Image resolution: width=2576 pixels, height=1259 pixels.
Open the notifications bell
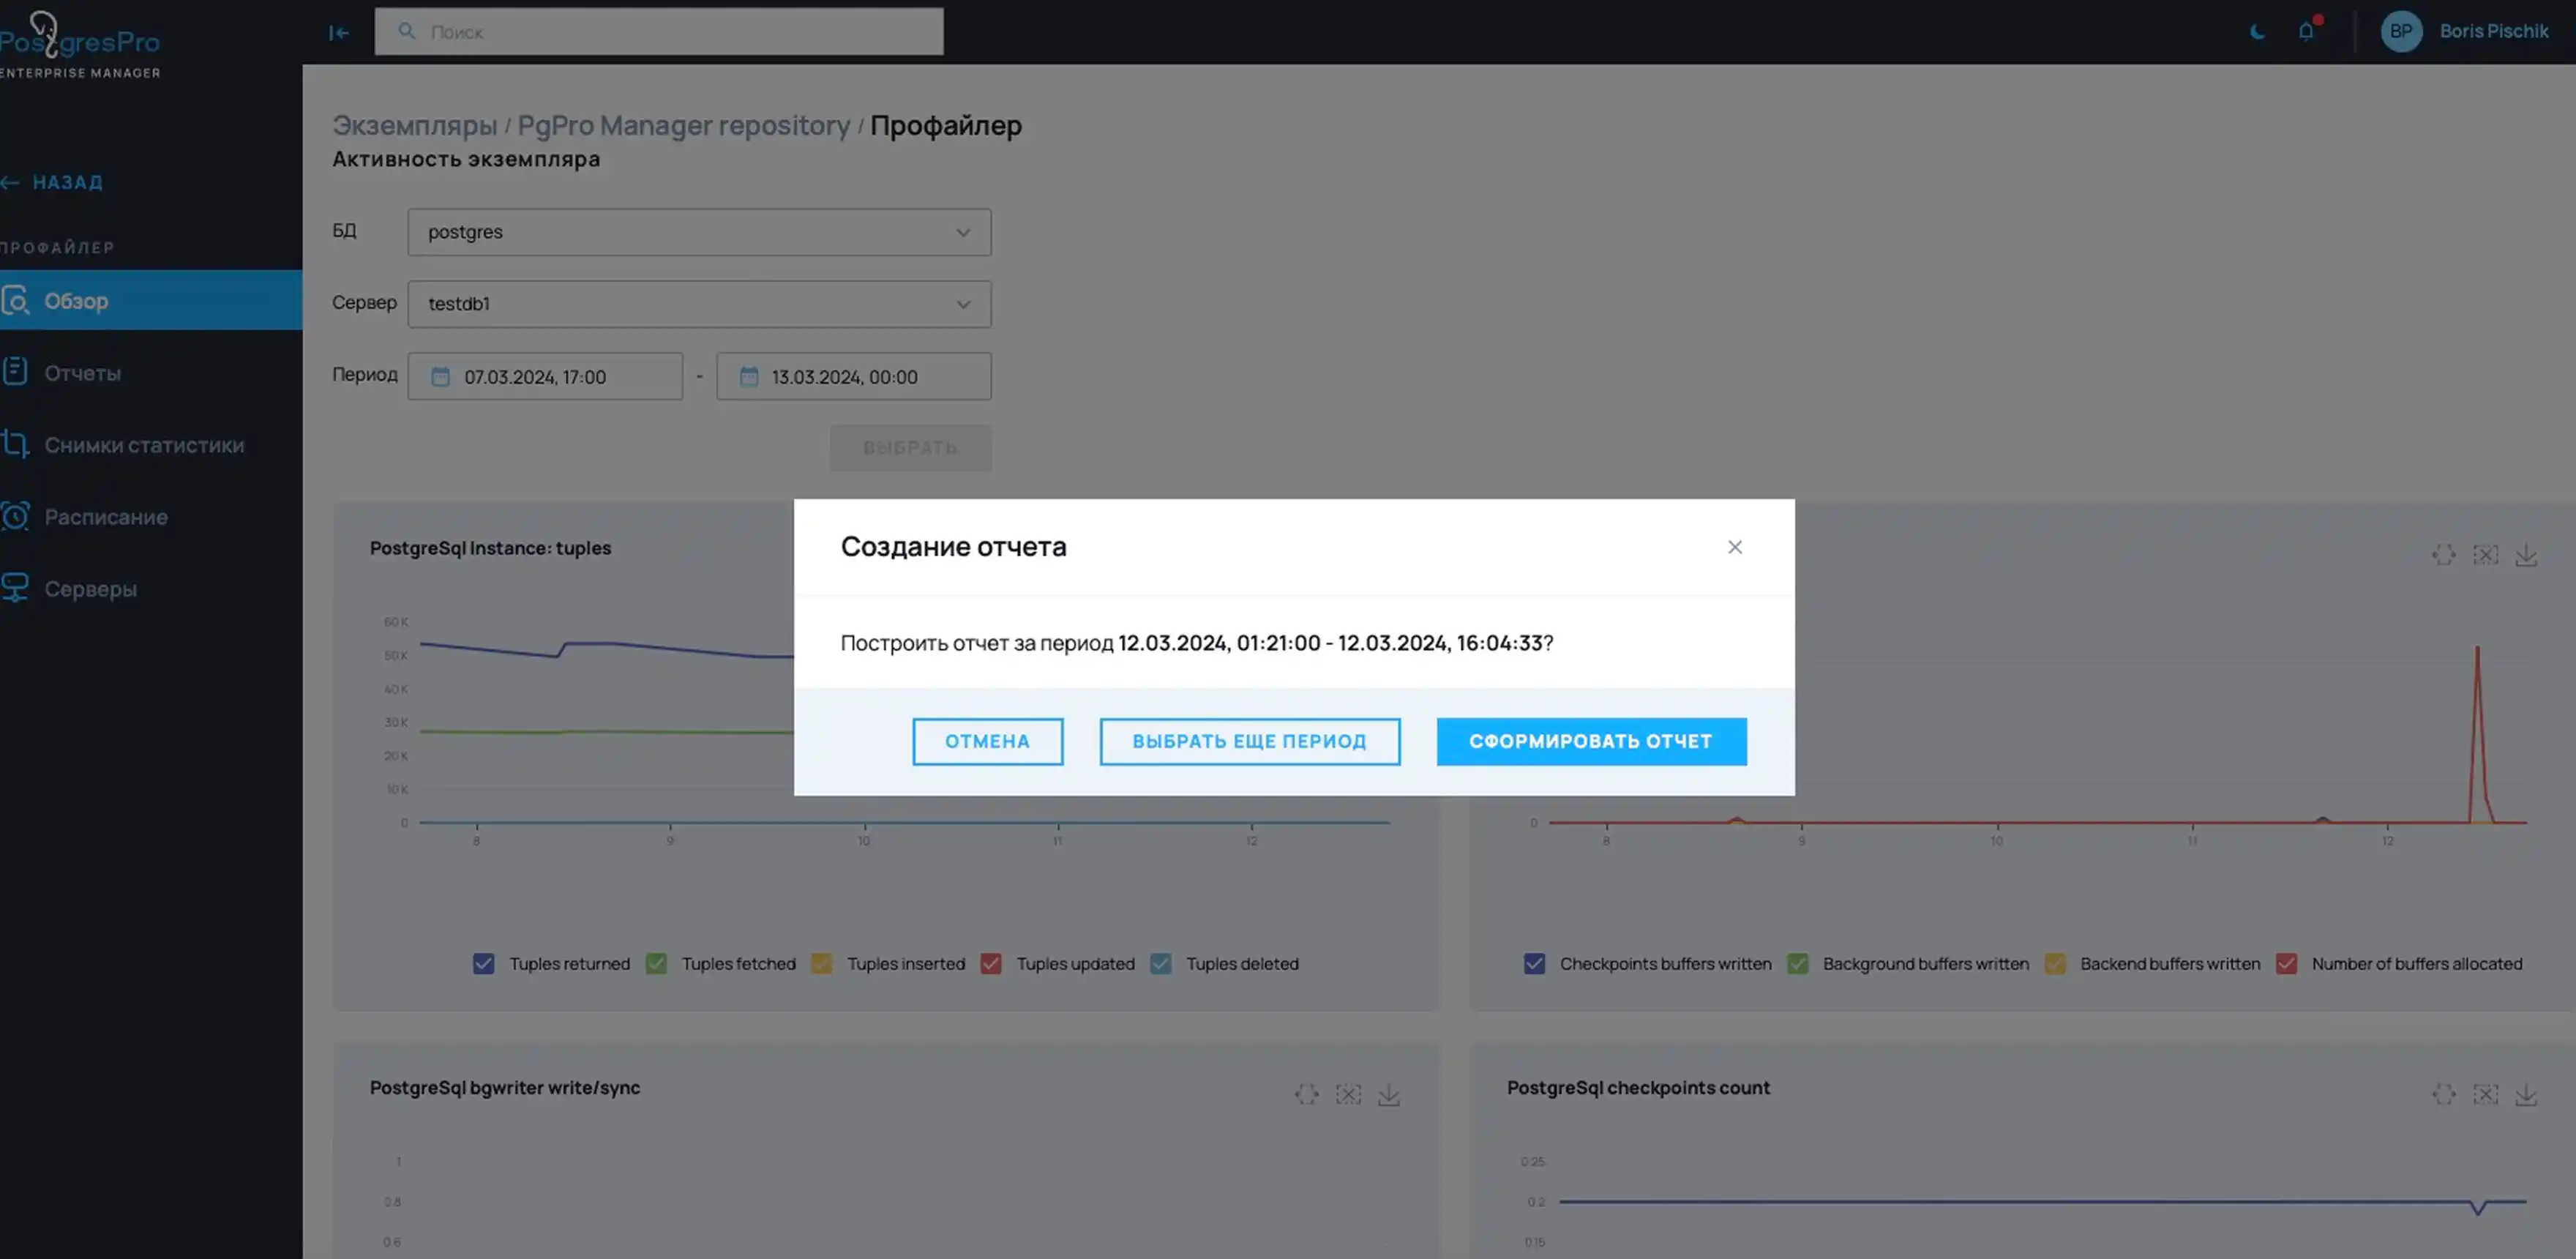2306,31
